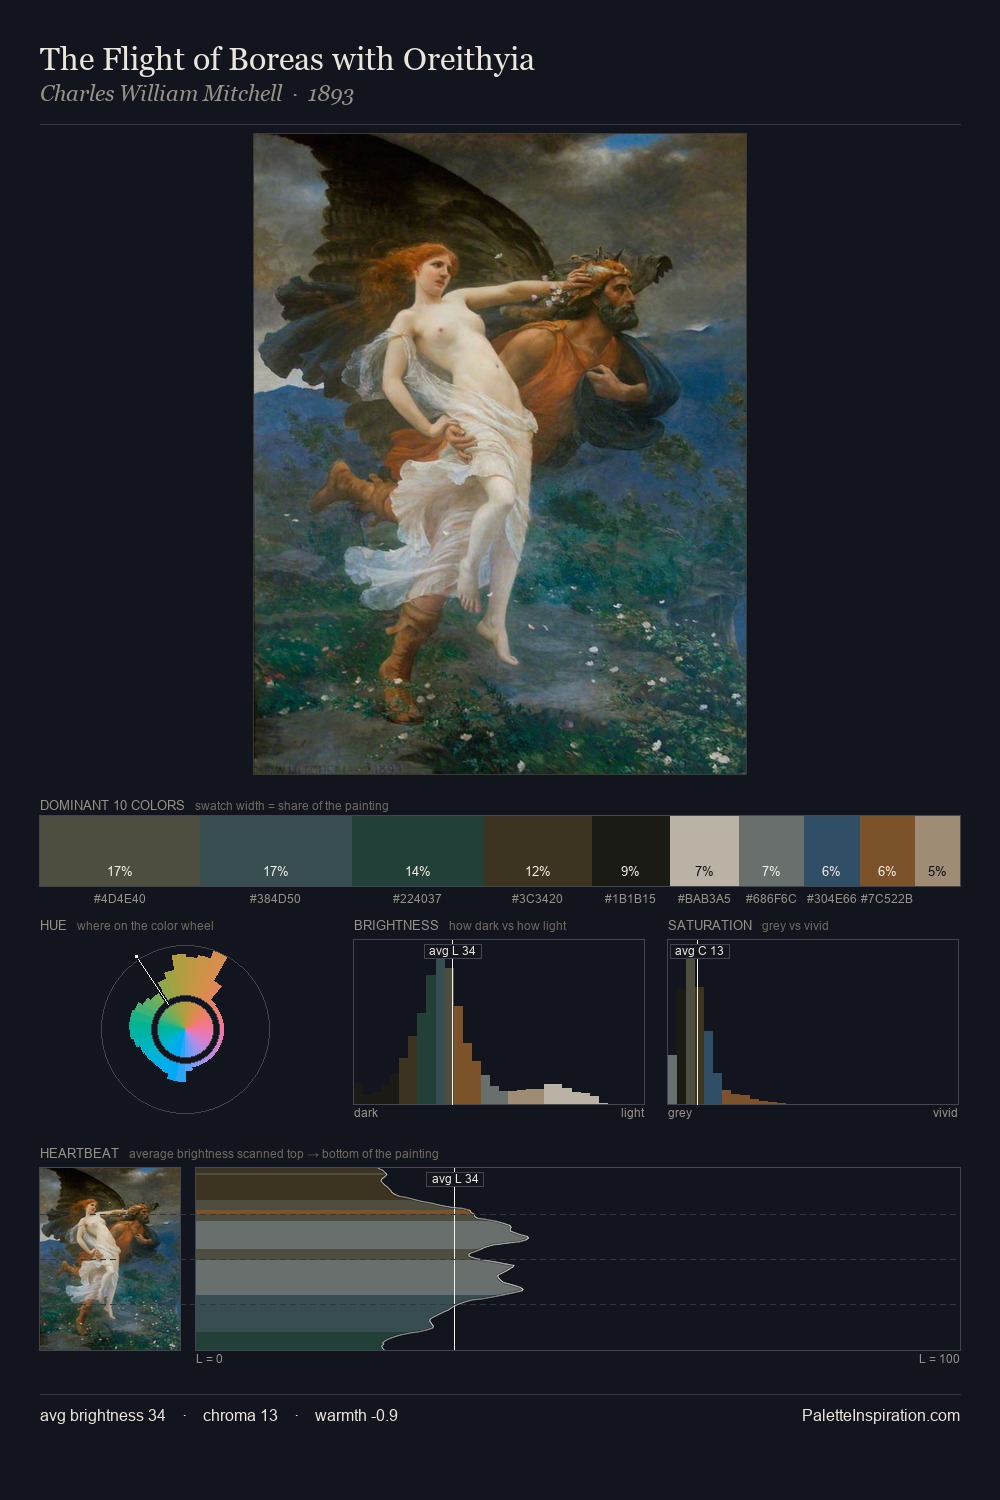Click the HEARTBEAT section heading

79,1154
